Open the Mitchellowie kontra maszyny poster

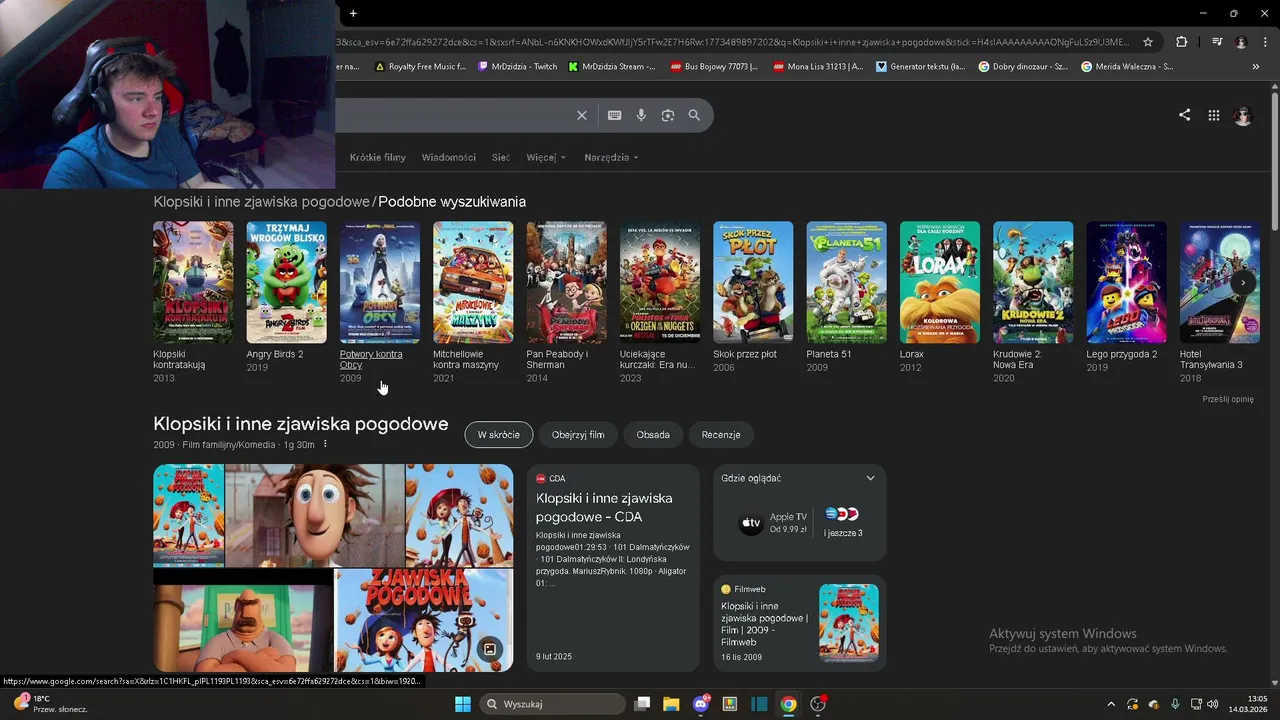(x=473, y=282)
